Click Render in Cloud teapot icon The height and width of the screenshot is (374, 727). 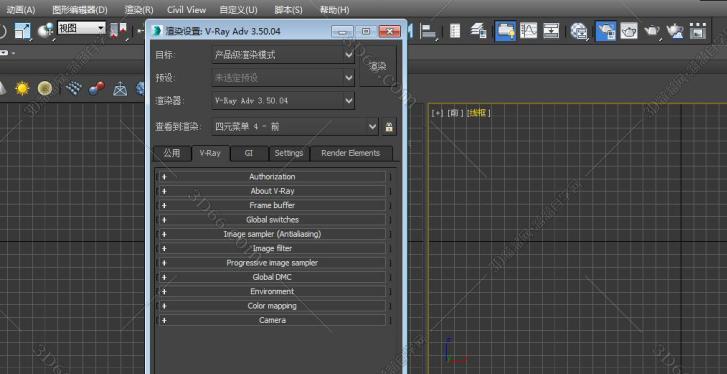(x=675, y=31)
